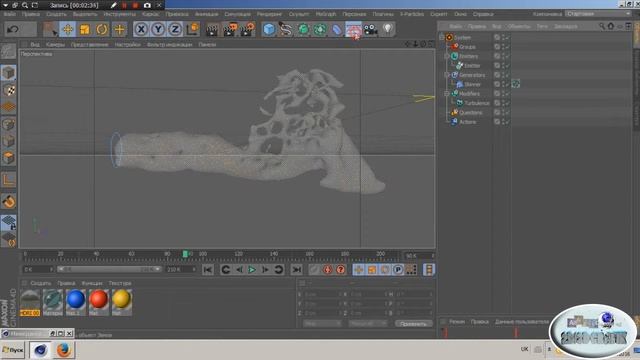Select Polygons mode orange cube icon
640x360 pixels.
8,158
